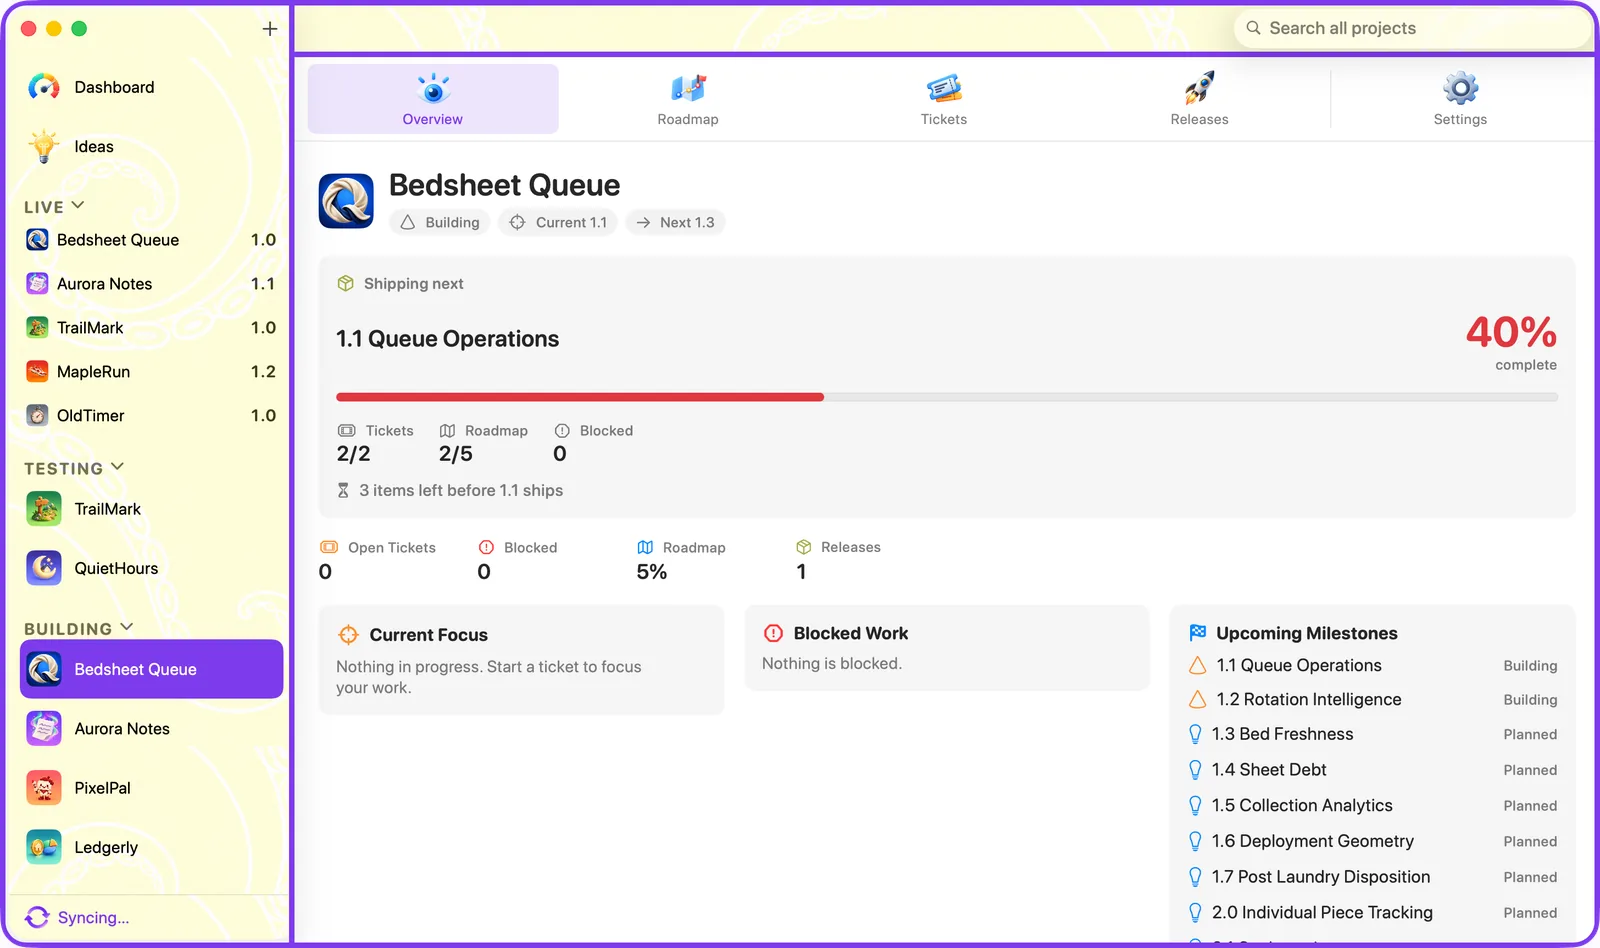Open Ledgerly in Building section
Viewport: 1600px width, 948px height.
tap(151, 847)
